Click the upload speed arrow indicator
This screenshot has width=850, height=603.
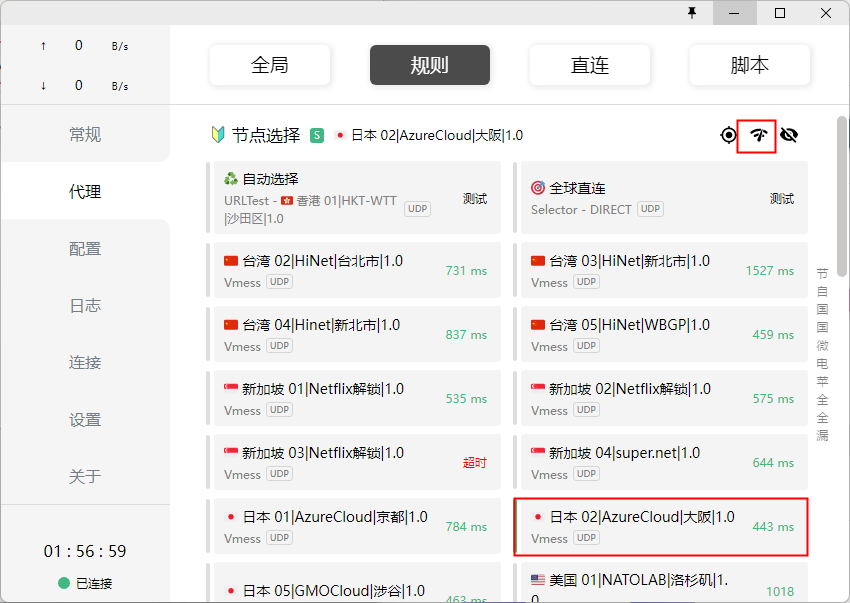point(43,46)
